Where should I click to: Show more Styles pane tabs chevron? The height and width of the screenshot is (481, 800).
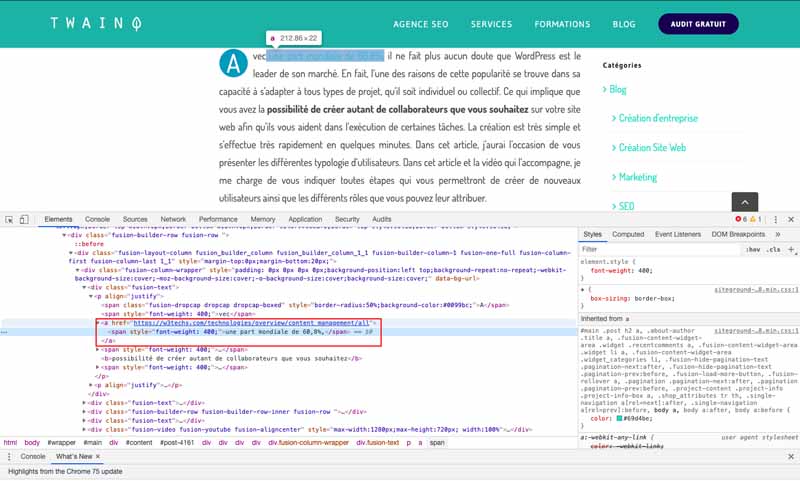click(778, 234)
